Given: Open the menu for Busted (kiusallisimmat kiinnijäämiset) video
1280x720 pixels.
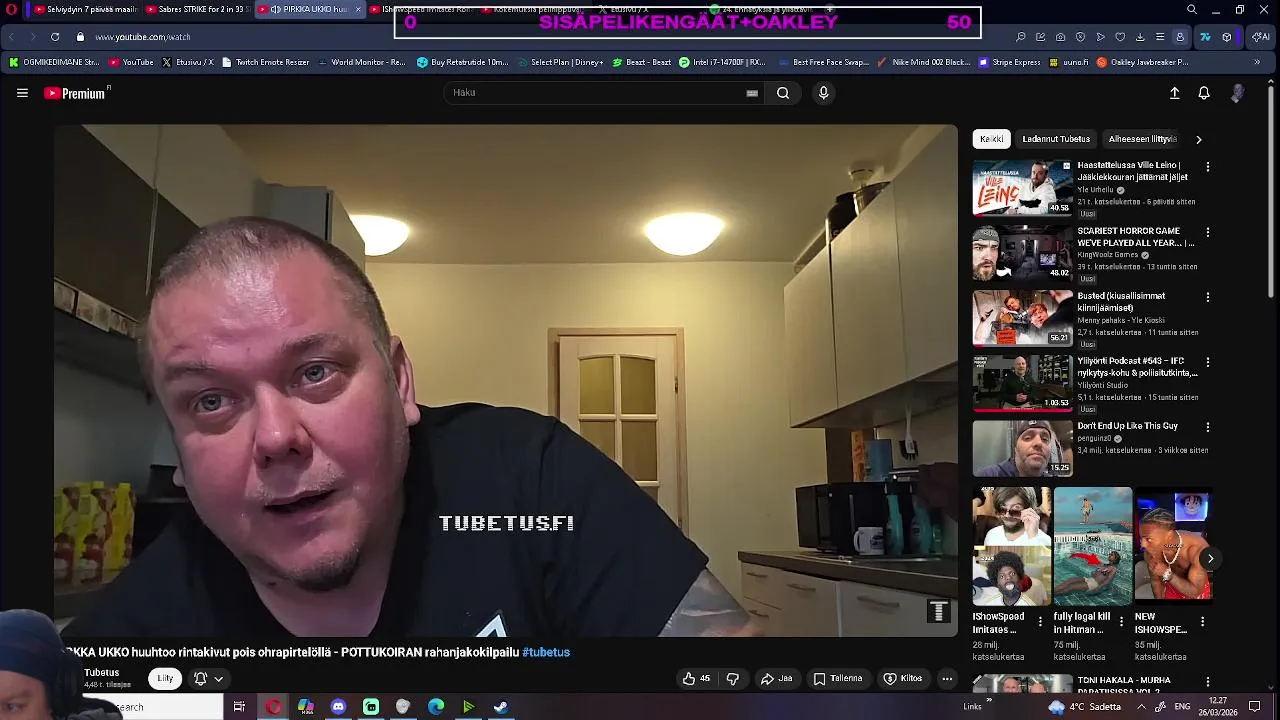Looking at the screenshot, I should click(x=1208, y=297).
